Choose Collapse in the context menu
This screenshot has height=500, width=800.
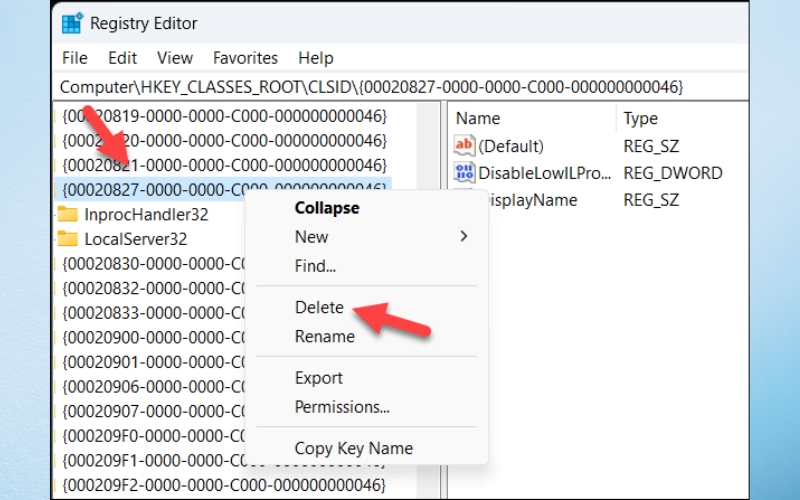(327, 208)
